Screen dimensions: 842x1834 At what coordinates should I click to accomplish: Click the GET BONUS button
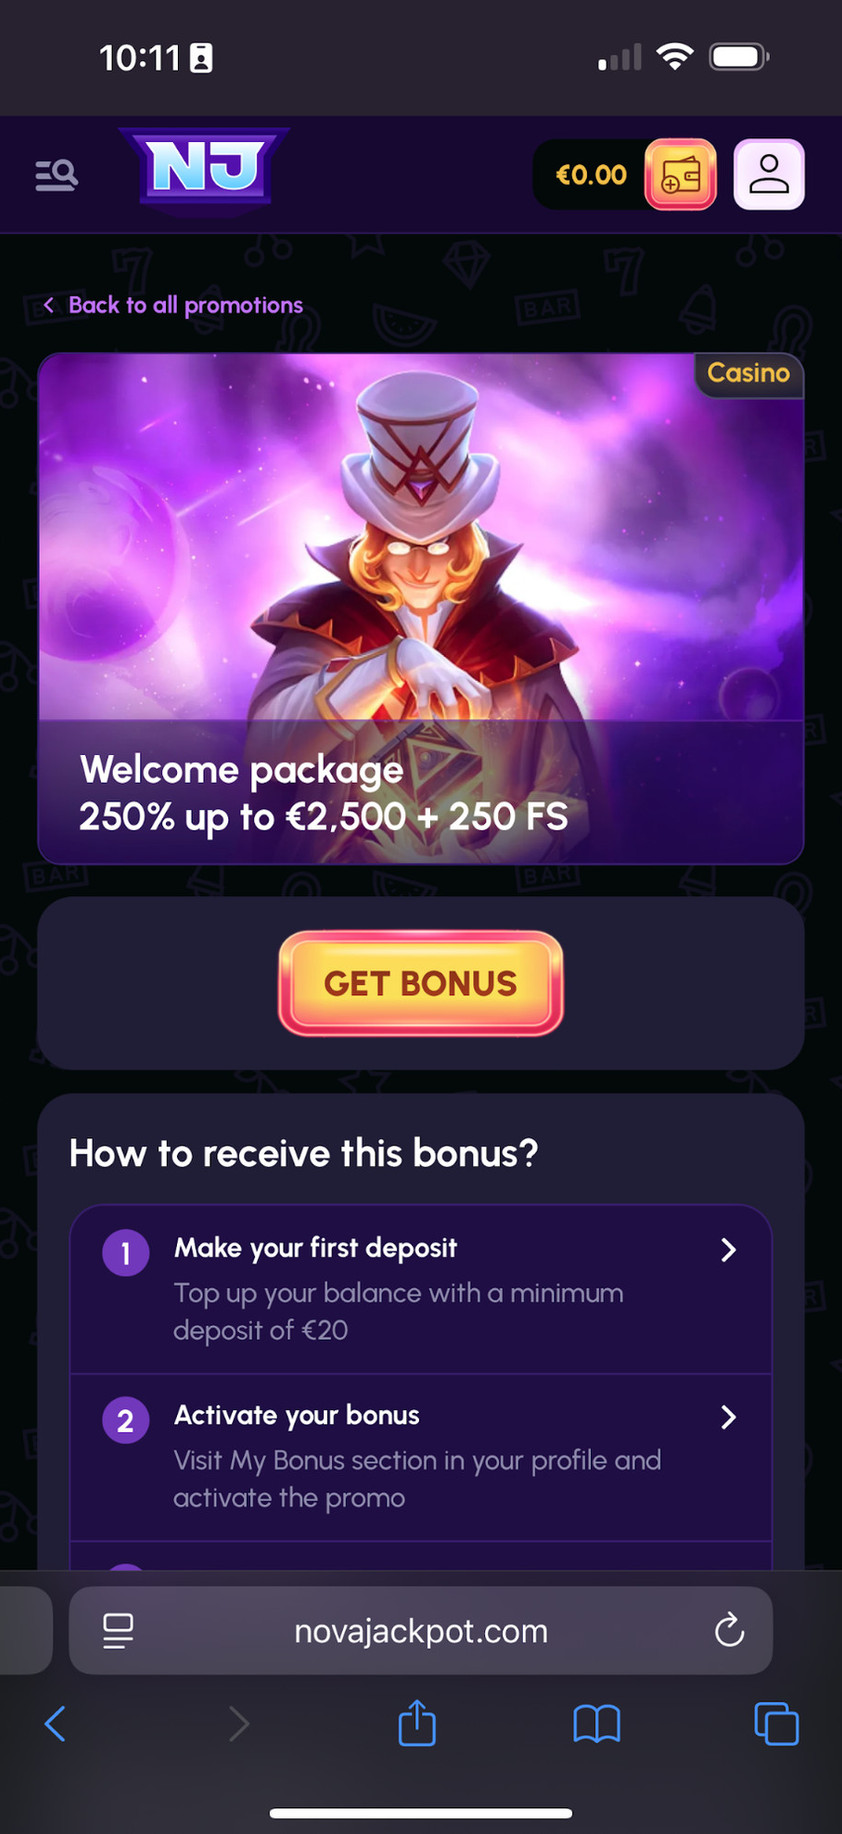coord(421,983)
